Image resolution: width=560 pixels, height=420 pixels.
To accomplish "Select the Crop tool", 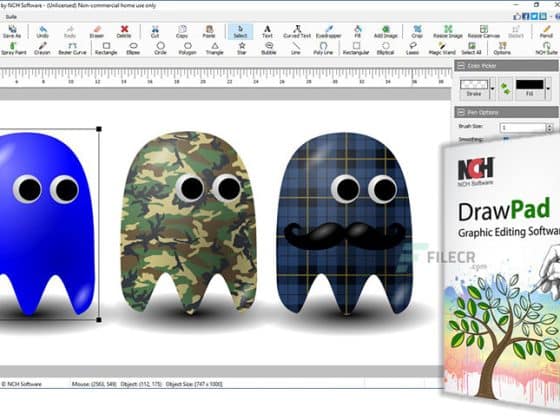I will pyautogui.click(x=417, y=31).
